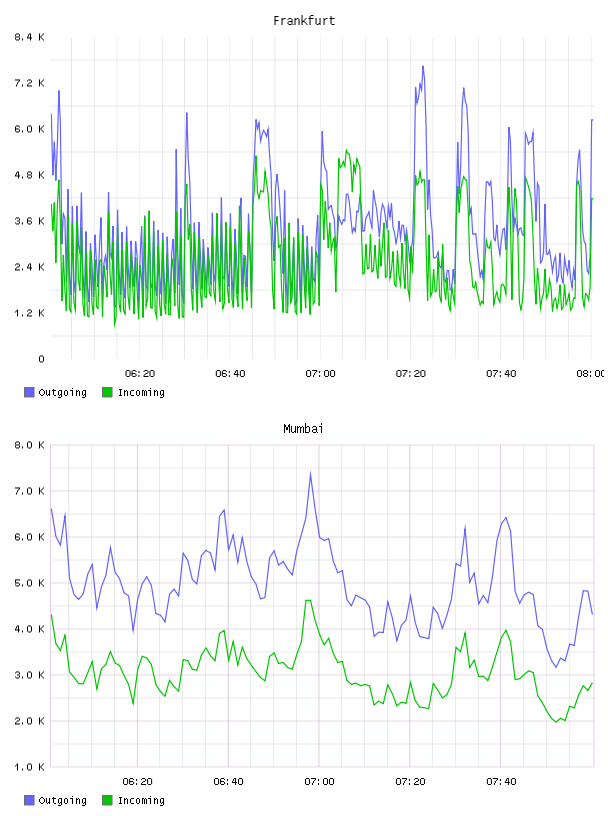The height and width of the screenshot is (816, 608).
Task: Select the Incoming legend label under Frankfurt
Action: click(x=141, y=393)
